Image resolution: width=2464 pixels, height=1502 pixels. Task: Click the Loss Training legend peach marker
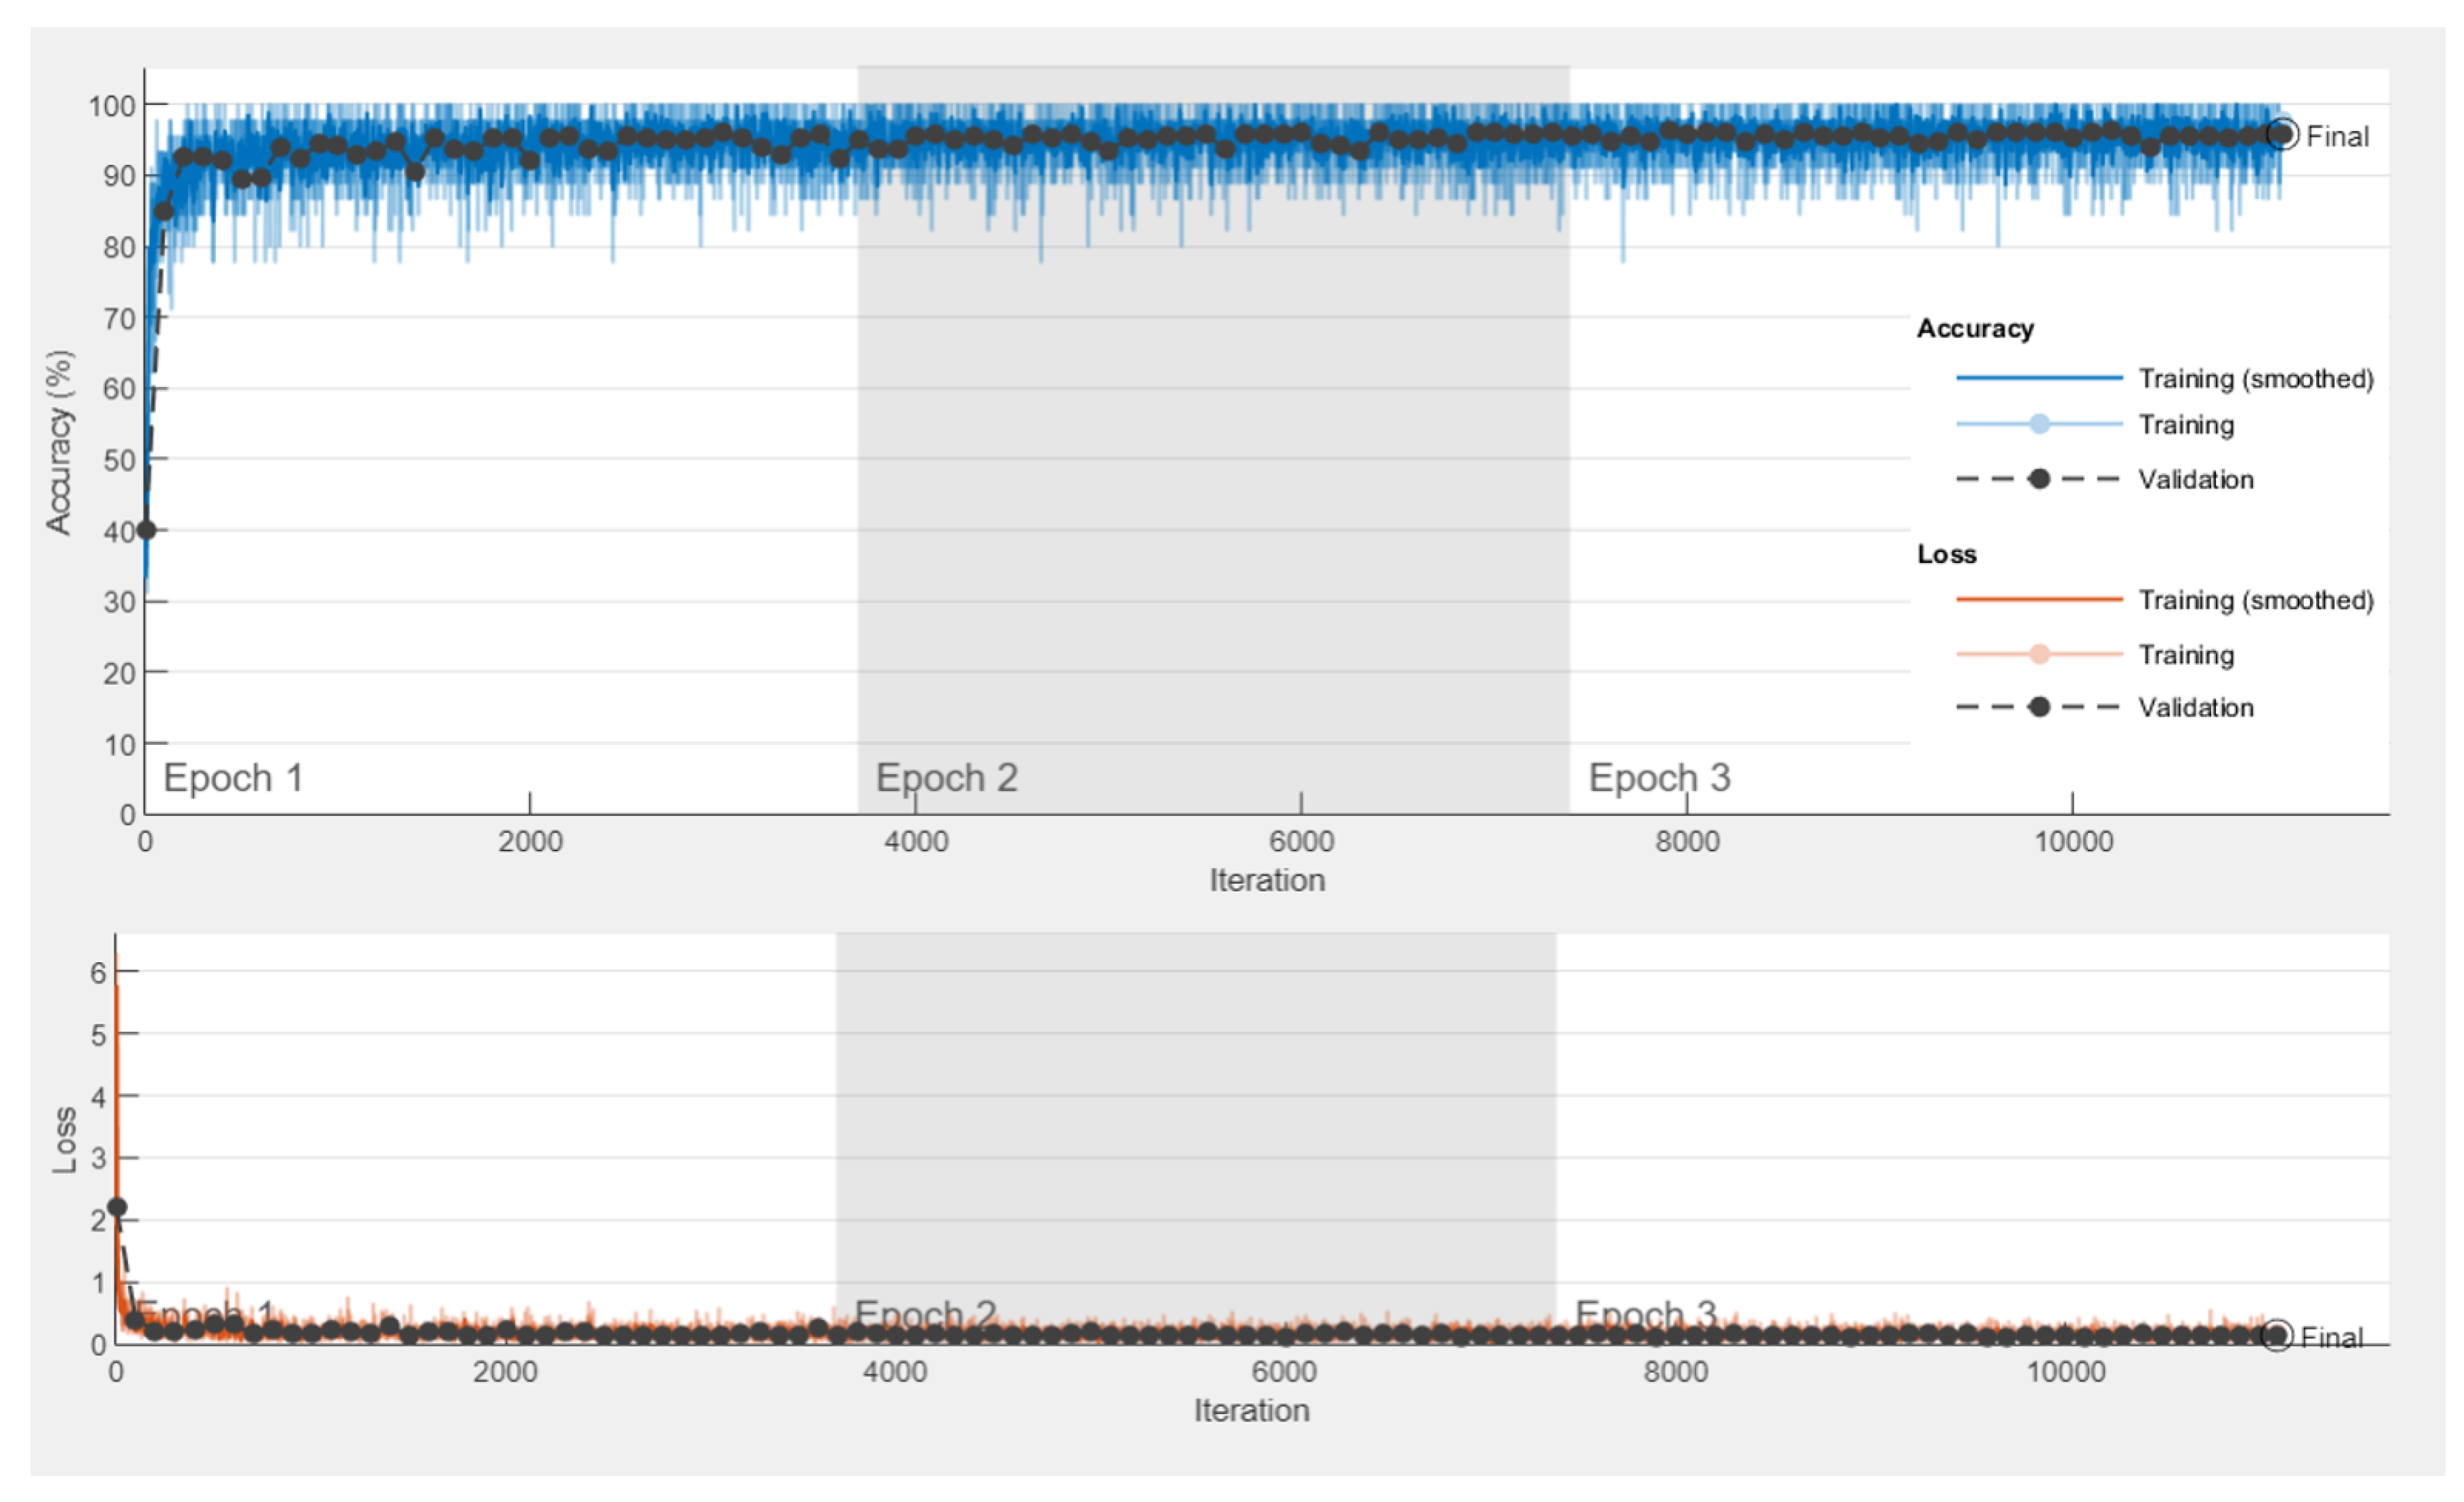(2039, 654)
